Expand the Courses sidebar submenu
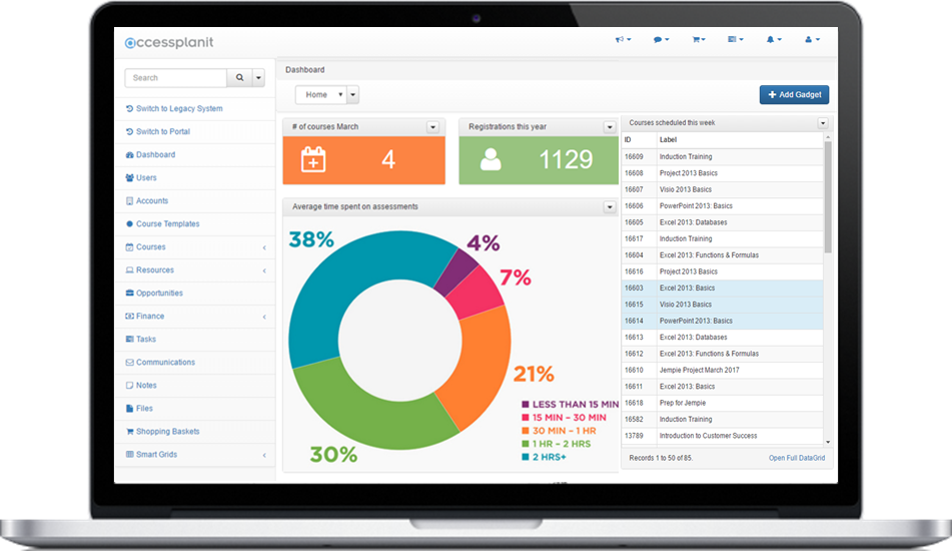952x551 pixels. (264, 247)
